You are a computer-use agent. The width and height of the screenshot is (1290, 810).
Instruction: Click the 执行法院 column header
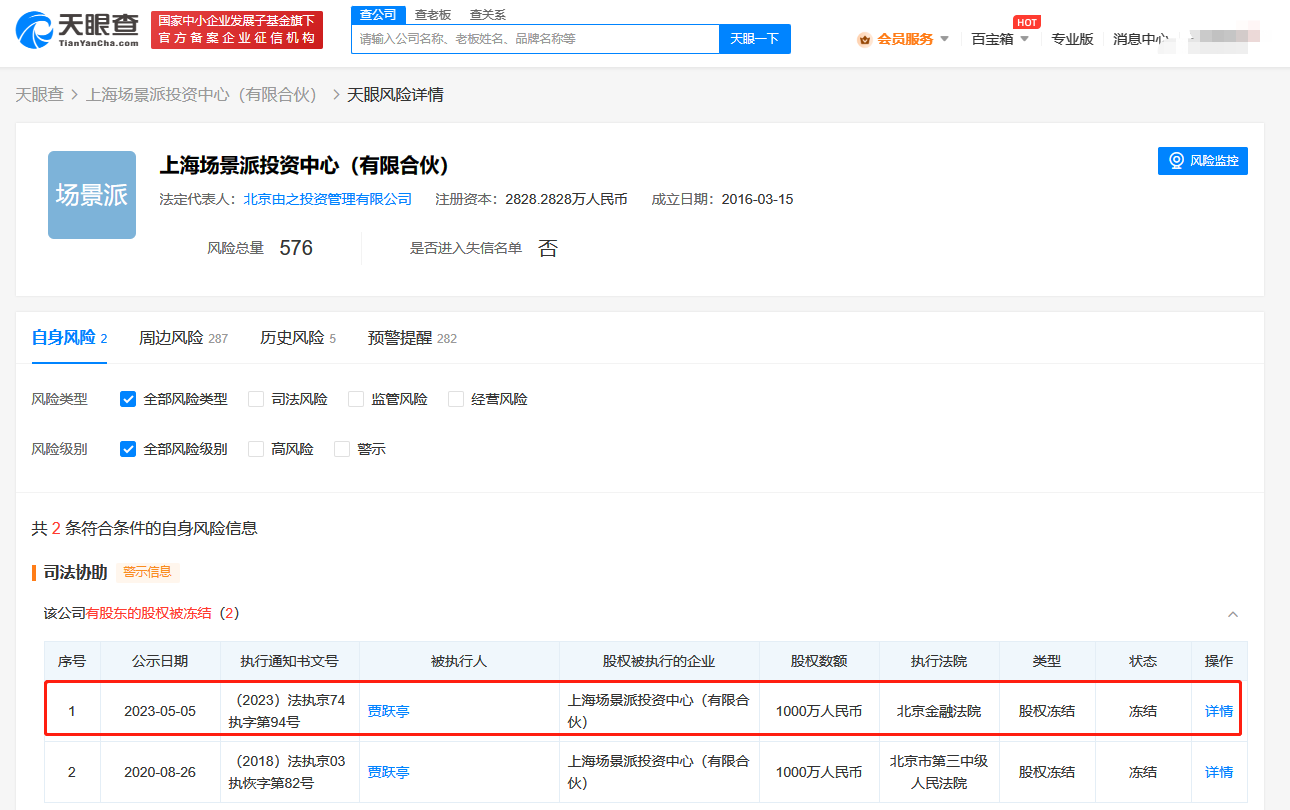[939, 661]
